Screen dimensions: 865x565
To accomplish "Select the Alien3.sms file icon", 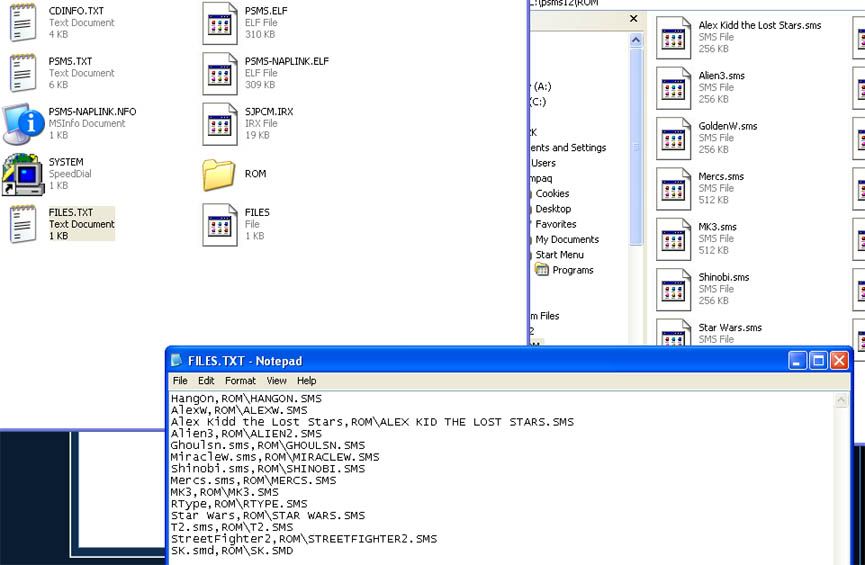I will [673, 88].
